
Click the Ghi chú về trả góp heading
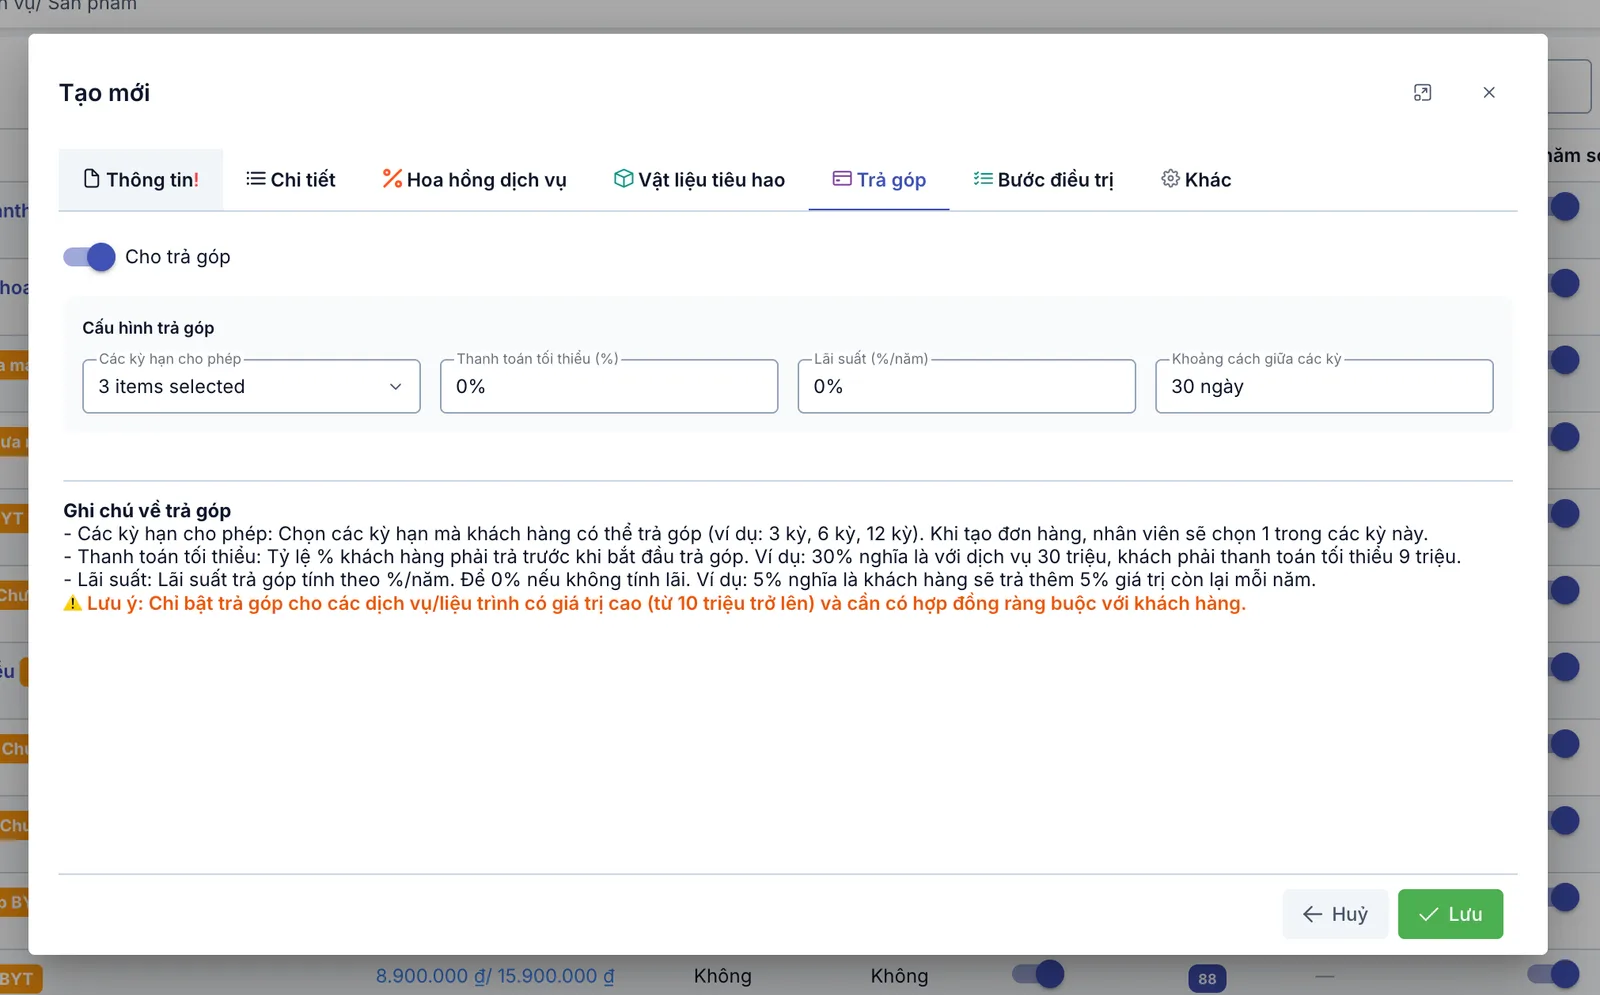(x=147, y=510)
